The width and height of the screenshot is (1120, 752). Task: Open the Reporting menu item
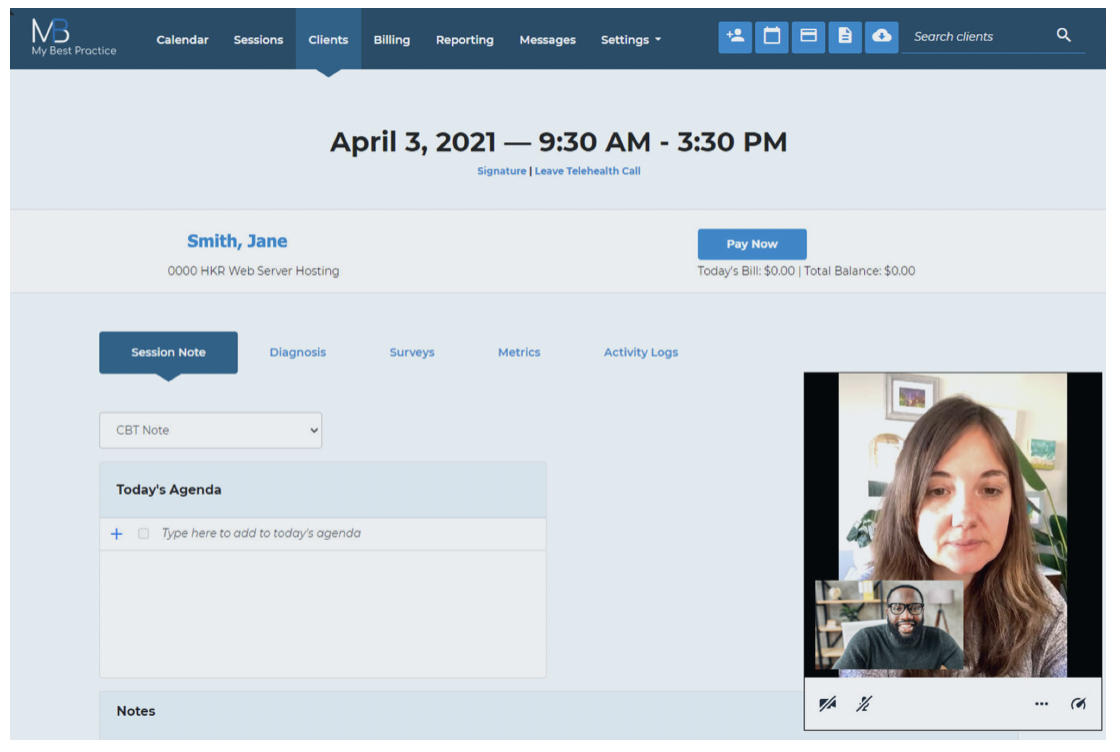464,39
